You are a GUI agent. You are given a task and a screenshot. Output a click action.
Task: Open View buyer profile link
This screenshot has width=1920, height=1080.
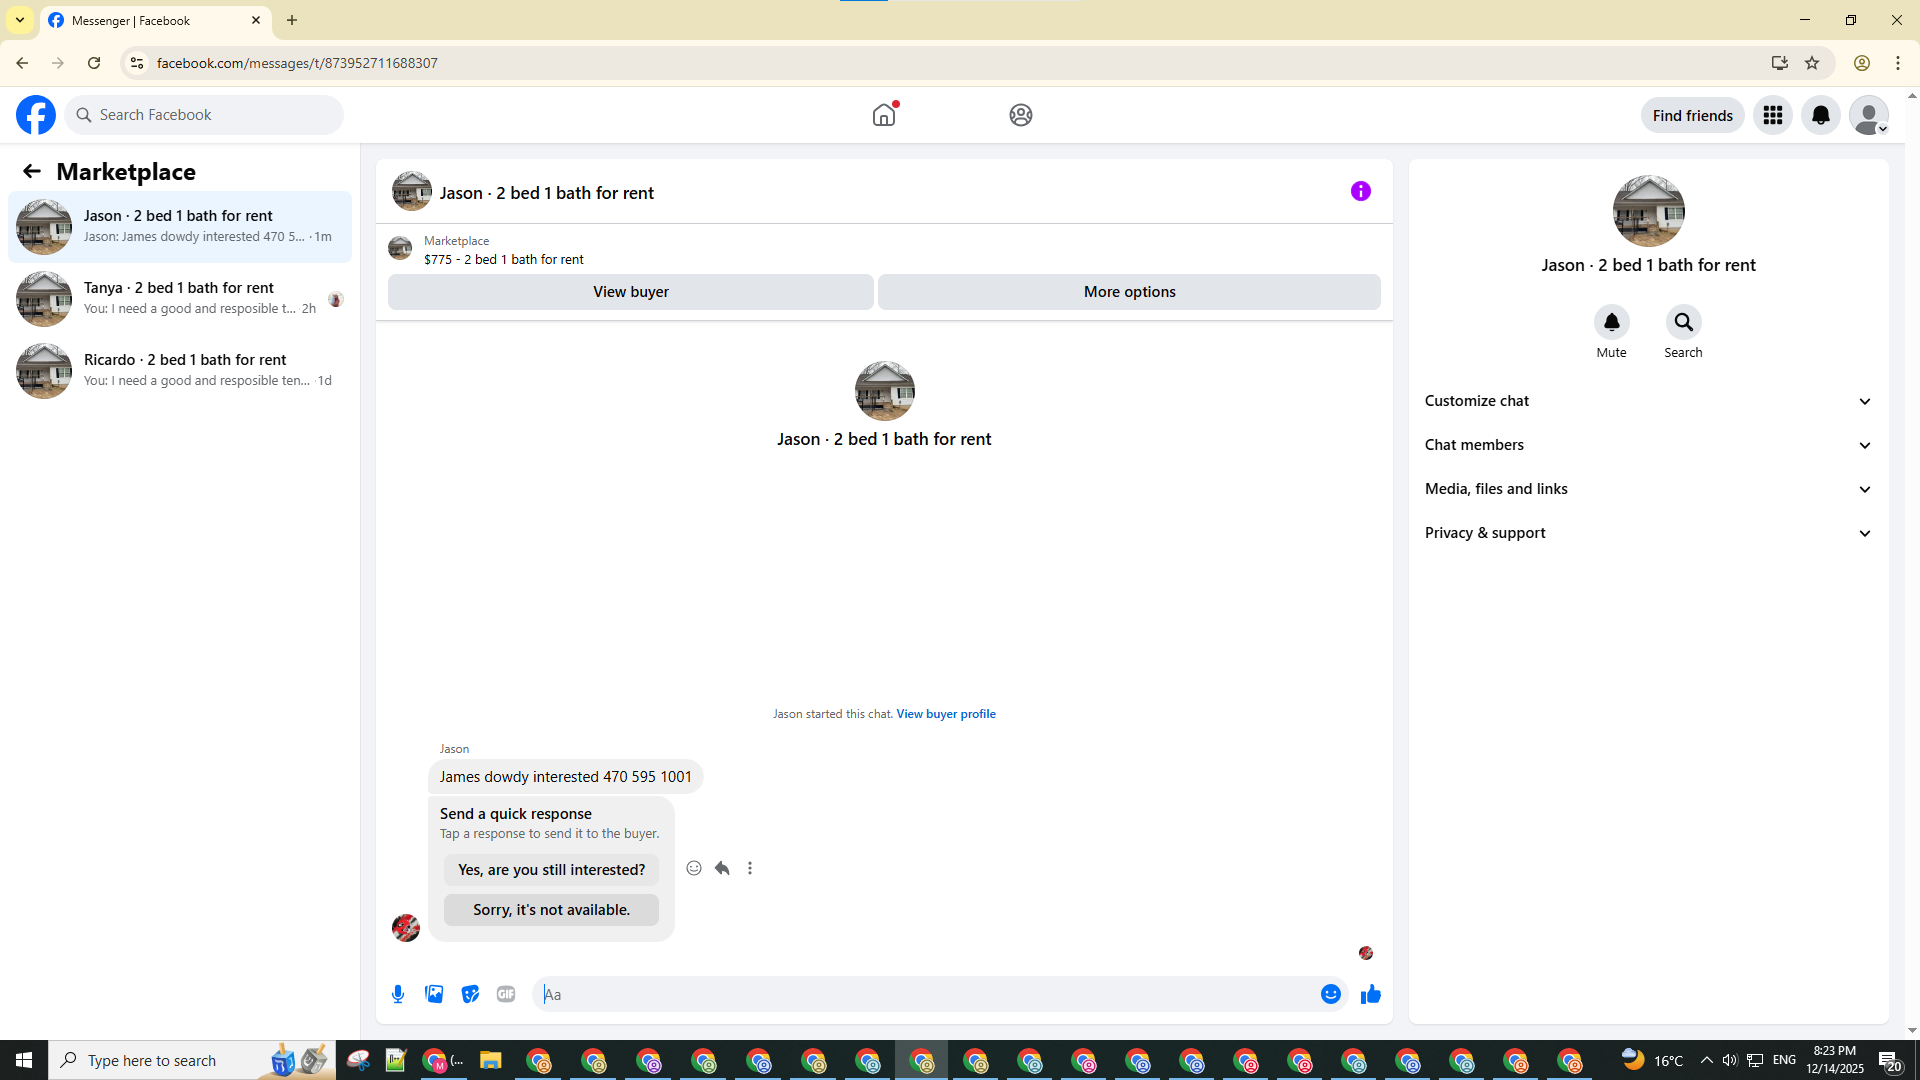(945, 714)
